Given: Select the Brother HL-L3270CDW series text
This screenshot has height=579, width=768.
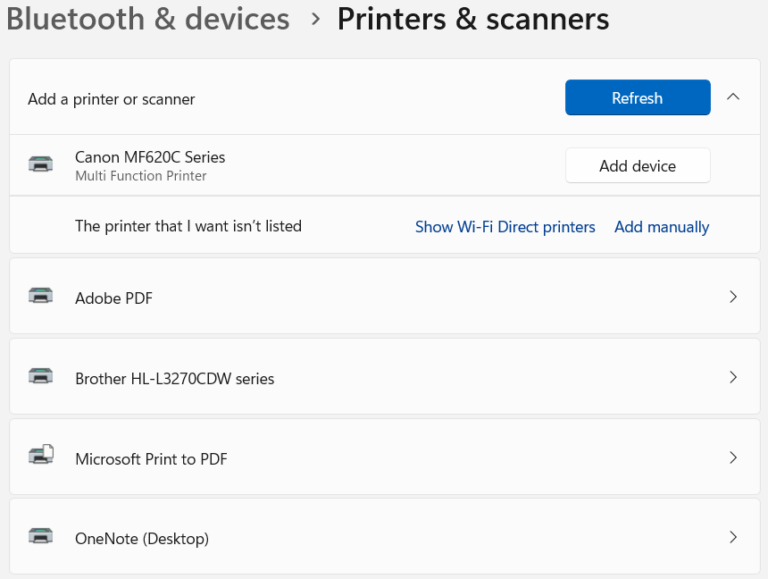Looking at the screenshot, I should pos(174,379).
